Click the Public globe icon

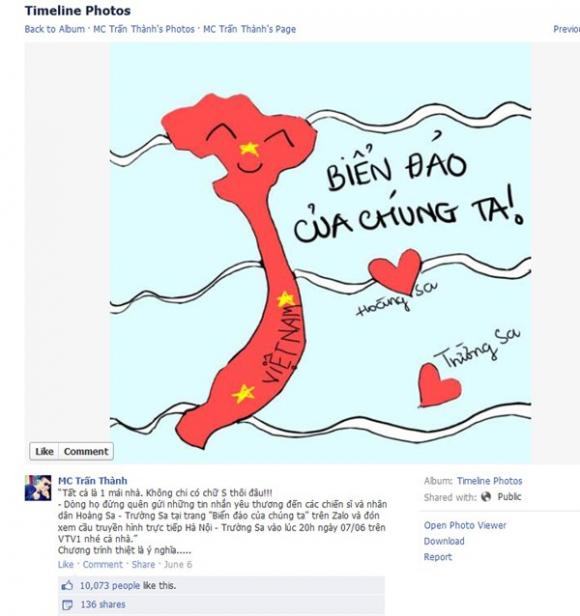pyautogui.click(x=486, y=497)
